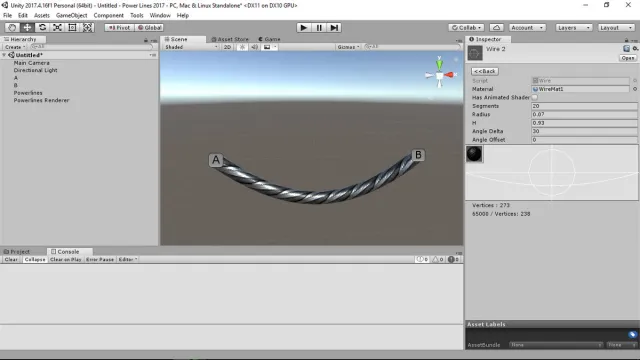
Task: Click the Angle Delta value field
Action: [x=584, y=131]
